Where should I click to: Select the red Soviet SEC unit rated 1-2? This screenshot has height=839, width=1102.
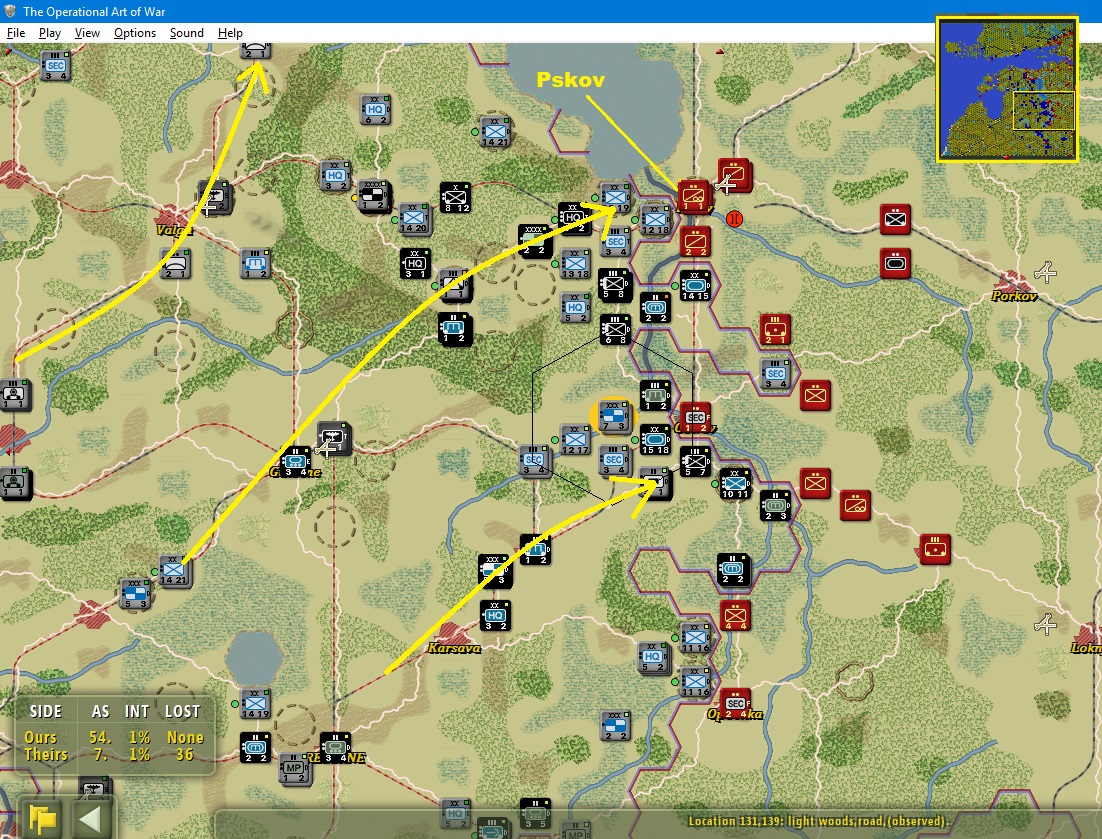tap(695, 418)
